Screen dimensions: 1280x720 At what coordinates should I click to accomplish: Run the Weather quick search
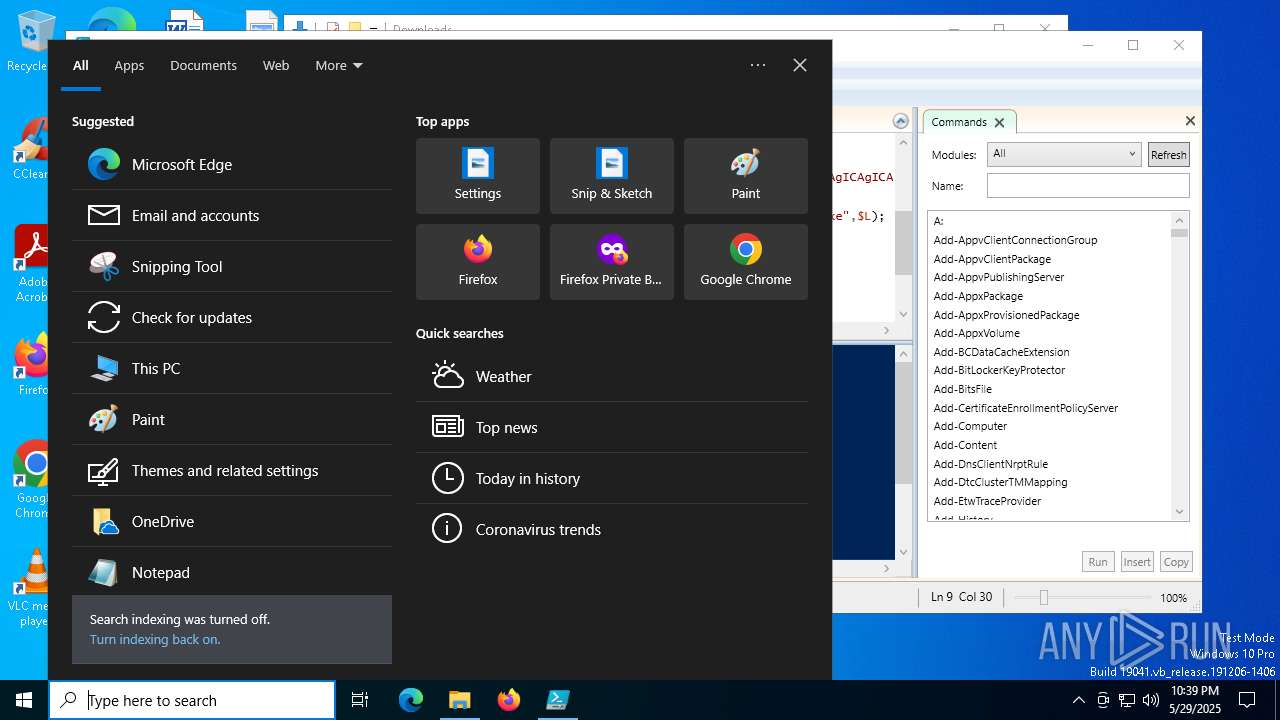(612, 376)
